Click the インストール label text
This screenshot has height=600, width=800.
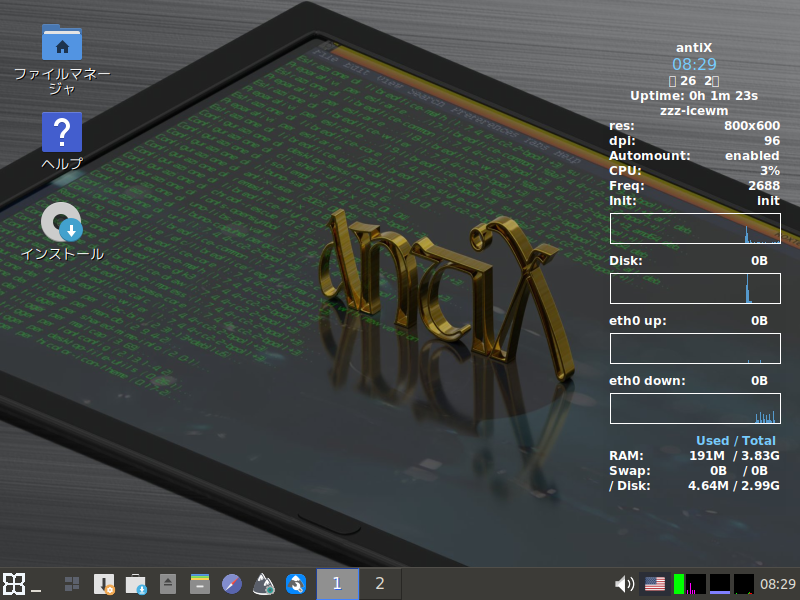pos(62,254)
